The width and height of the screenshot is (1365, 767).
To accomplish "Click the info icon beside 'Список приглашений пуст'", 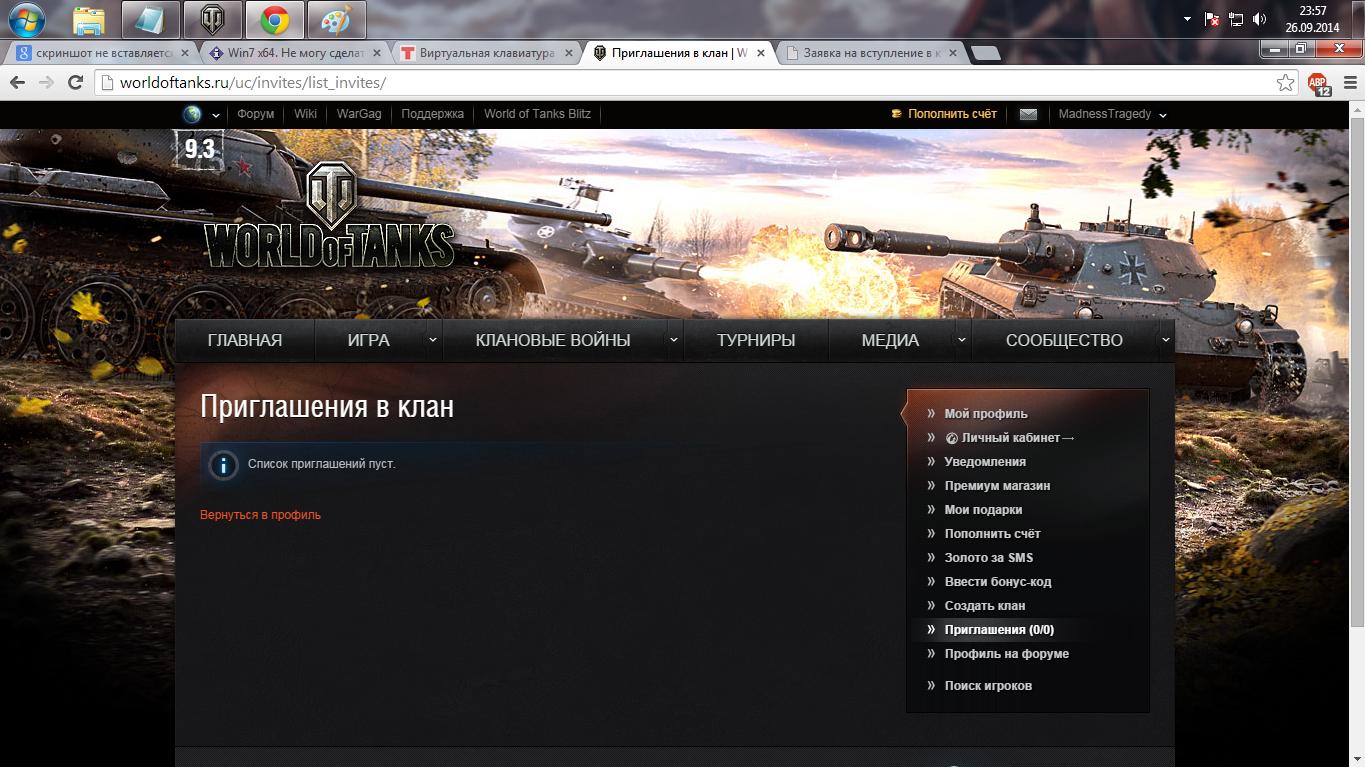I will [223, 465].
